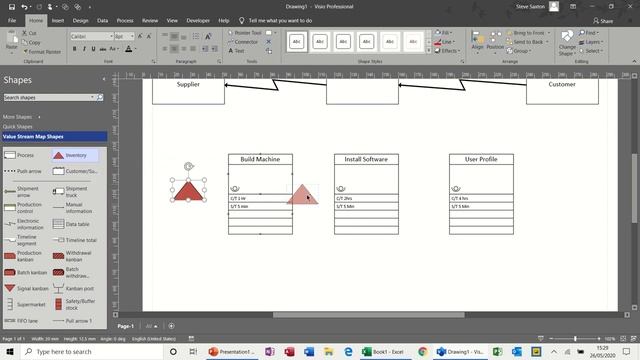Viewport: 640px width, 360px height.
Task: Switch to the Design tab
Action: pos(80,20)
